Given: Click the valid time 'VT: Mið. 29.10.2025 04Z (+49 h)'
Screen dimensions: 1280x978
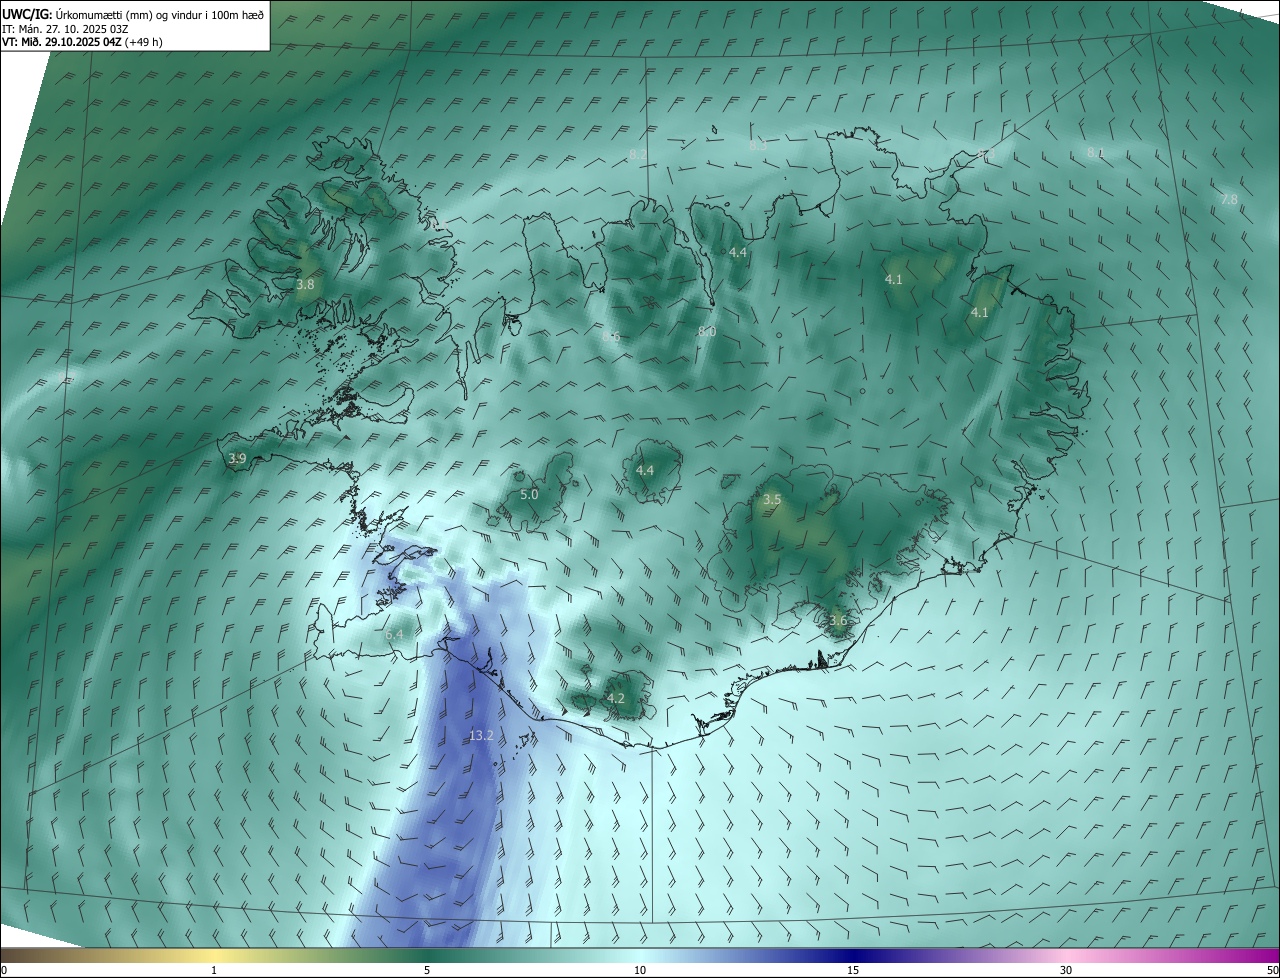Looking at the screenshot, I should point(82,42).
